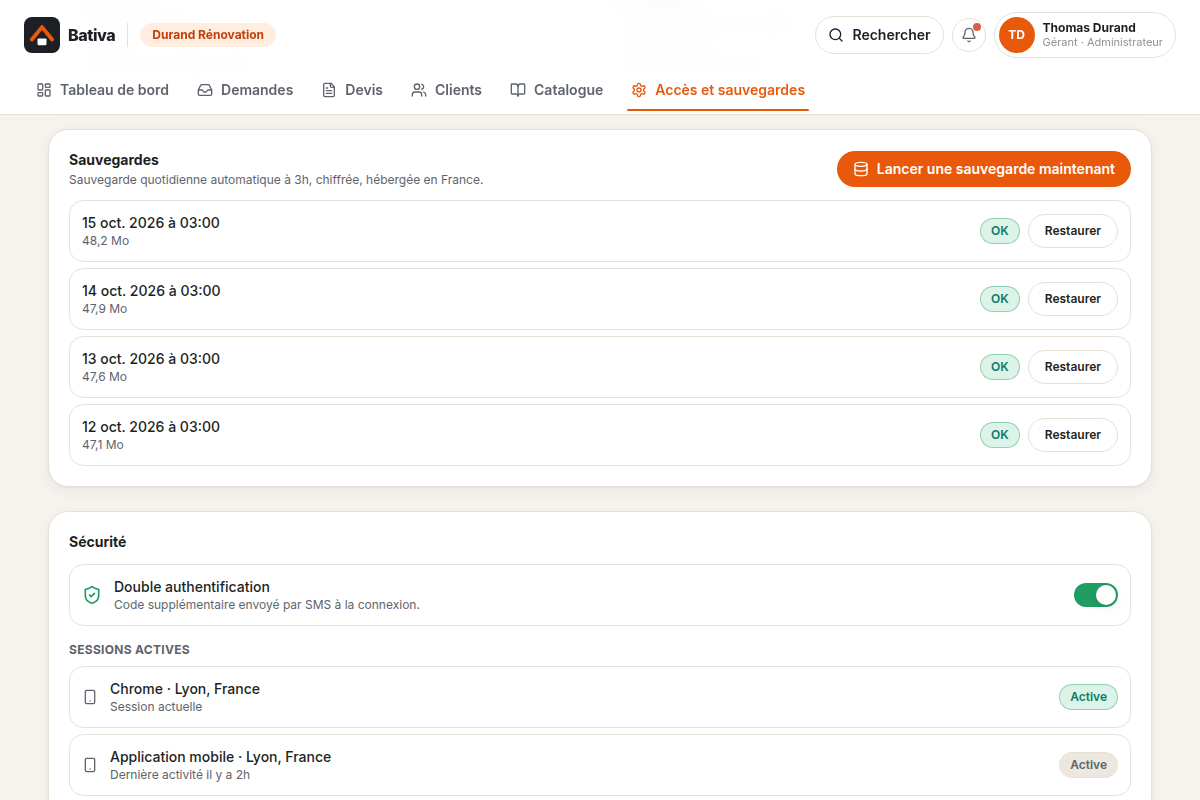The width and height of the screenshot is (1200, 800).
Task: Select the Accès et sauvegardes tab
Action: click(718, 90)
